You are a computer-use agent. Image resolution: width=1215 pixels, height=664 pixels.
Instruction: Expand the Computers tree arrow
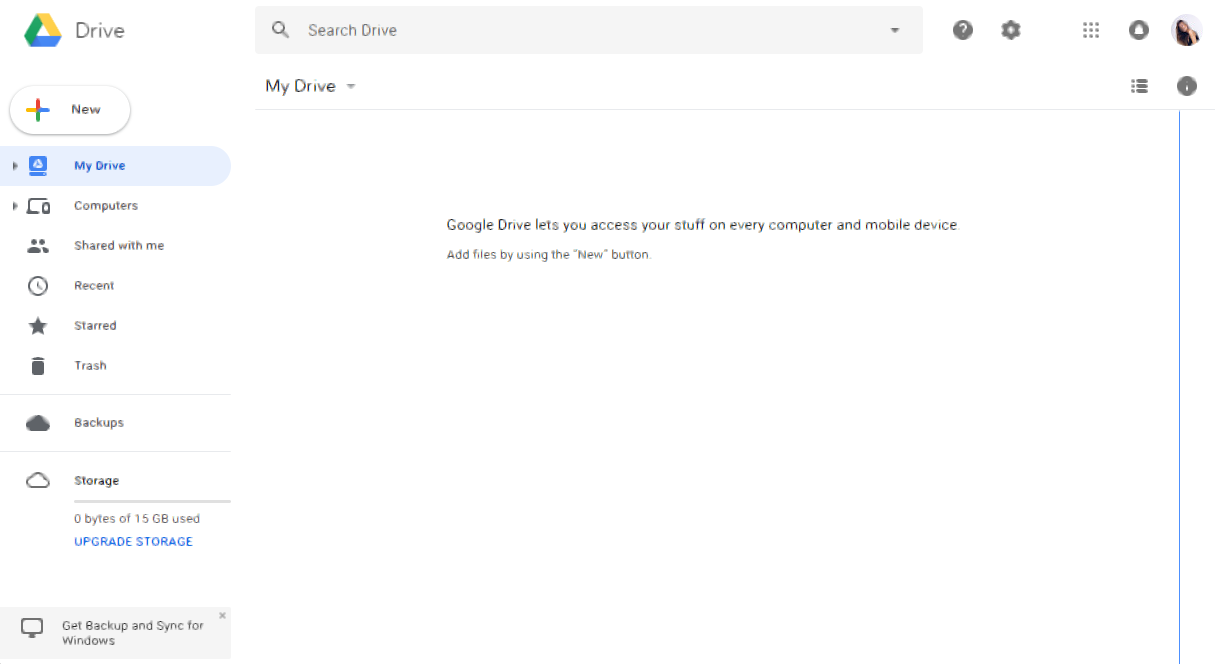(15, 206)
